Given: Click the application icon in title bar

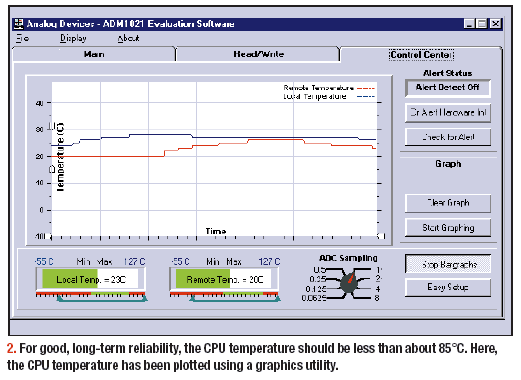Looking at the screenshot, I should (19, 24).
